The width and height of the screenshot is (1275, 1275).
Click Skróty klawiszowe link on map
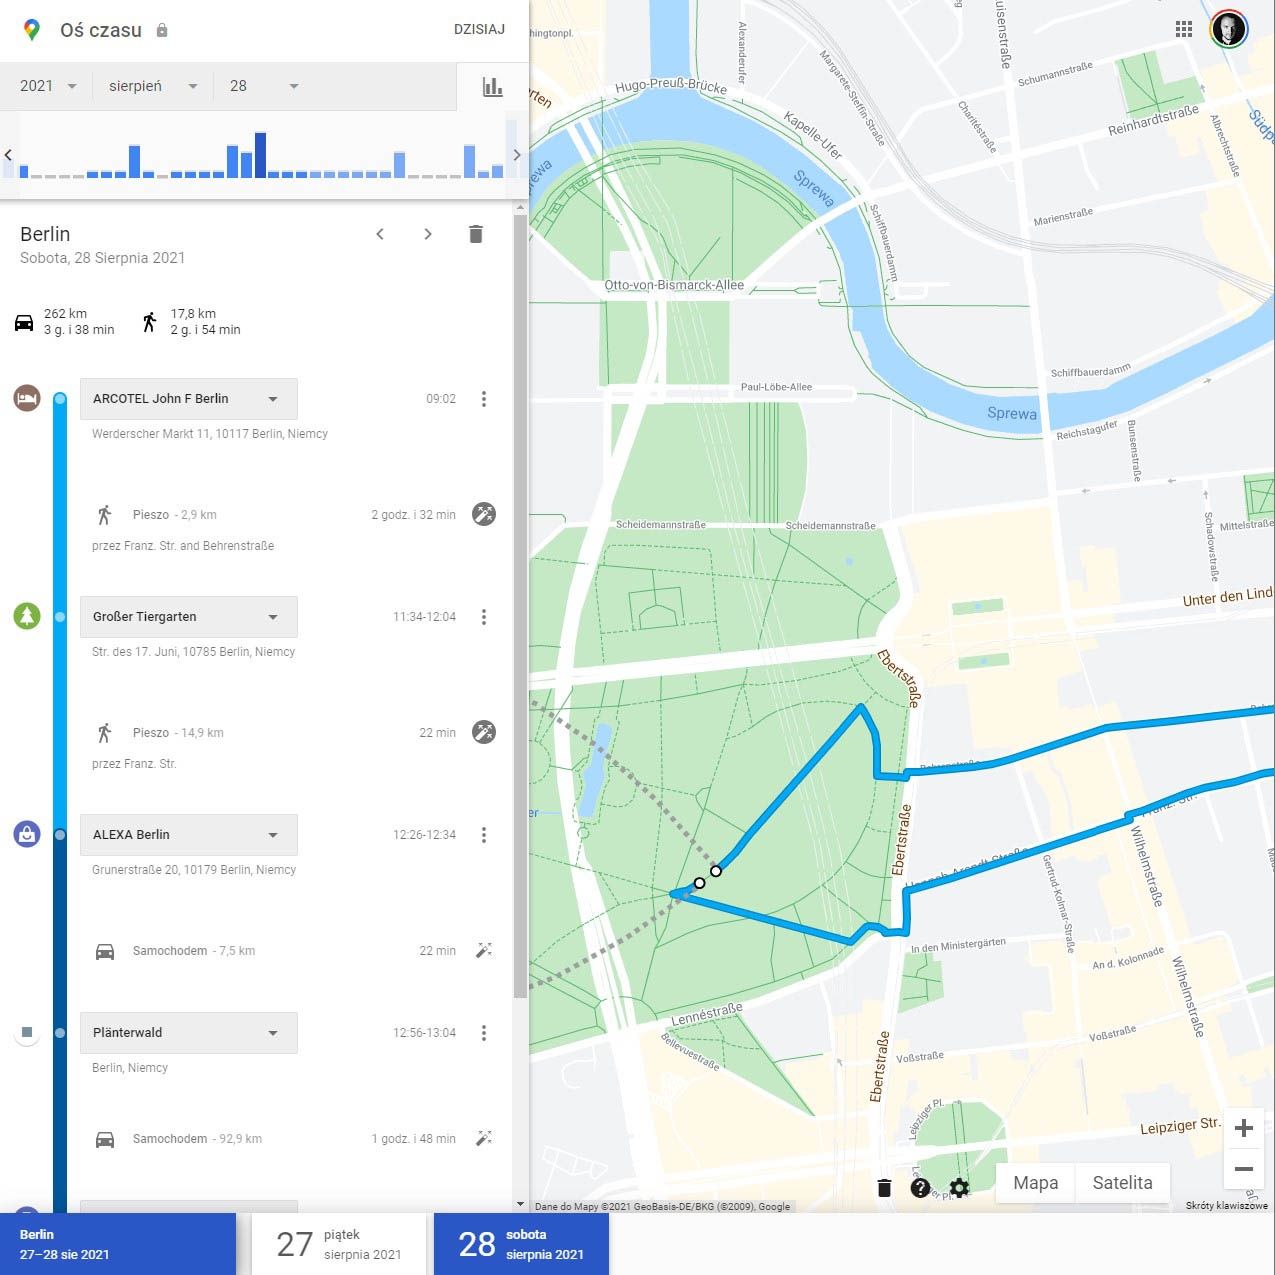click(1227, 1206)
